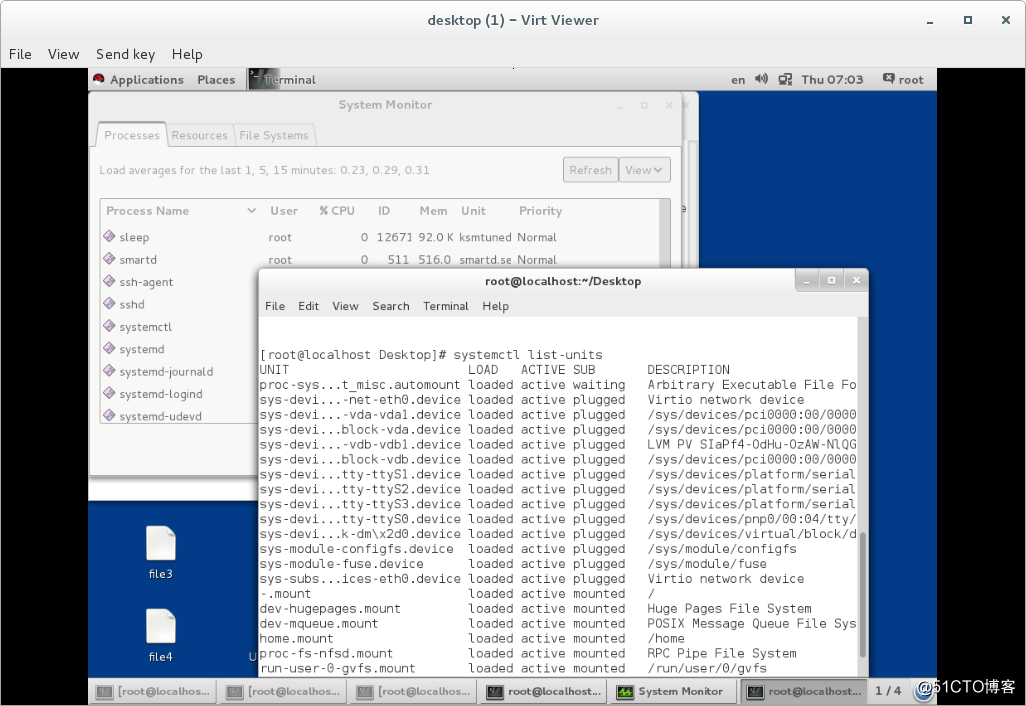Open the View dropdown in System Monitor
1026x706 pixels.
[644, 170]
